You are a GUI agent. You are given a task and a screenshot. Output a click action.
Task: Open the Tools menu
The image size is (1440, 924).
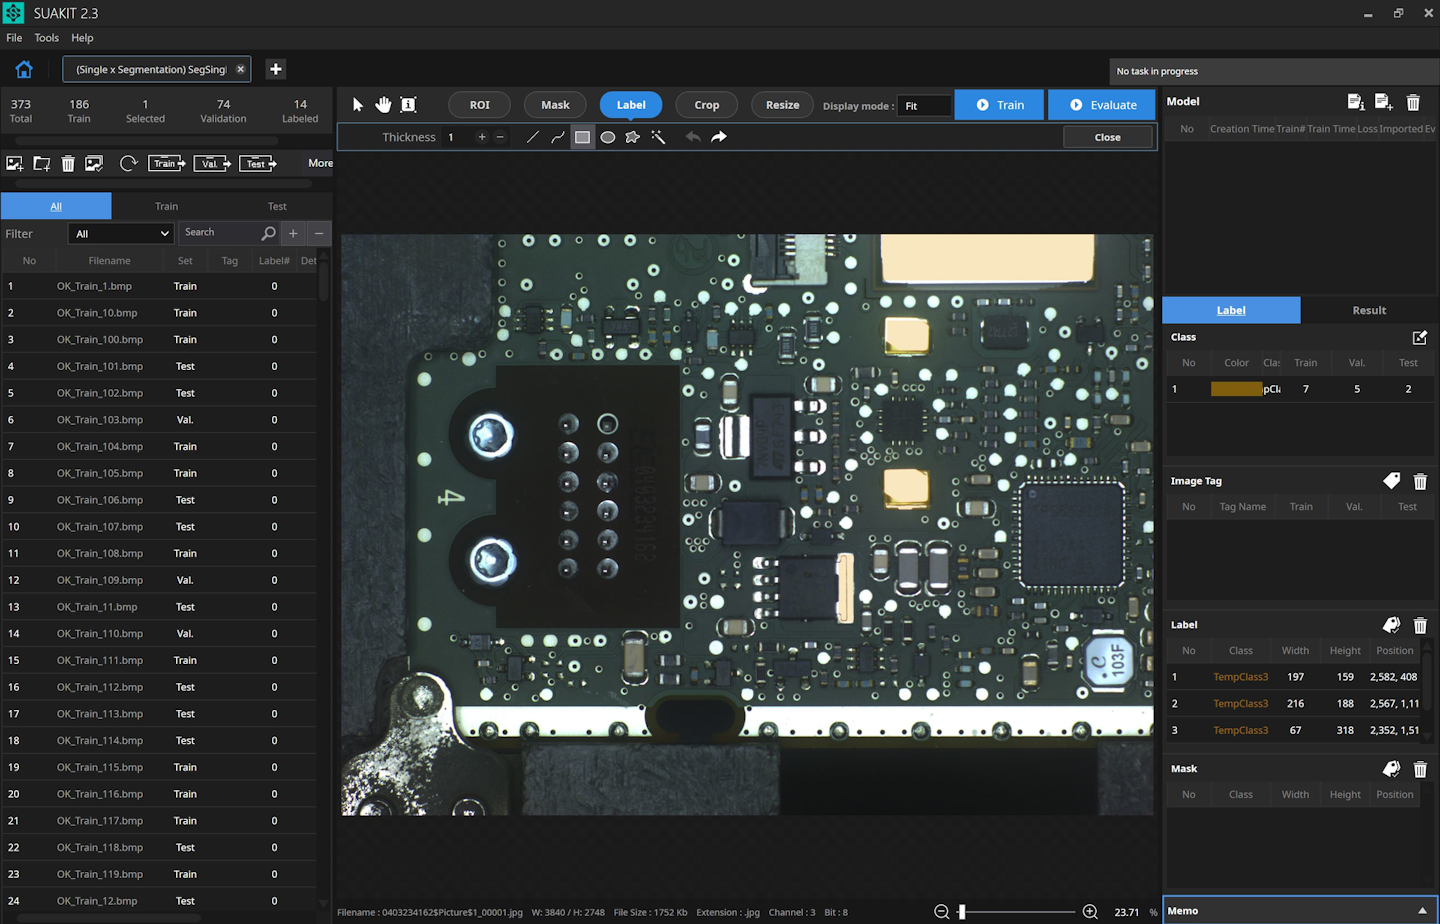(46, 38)
